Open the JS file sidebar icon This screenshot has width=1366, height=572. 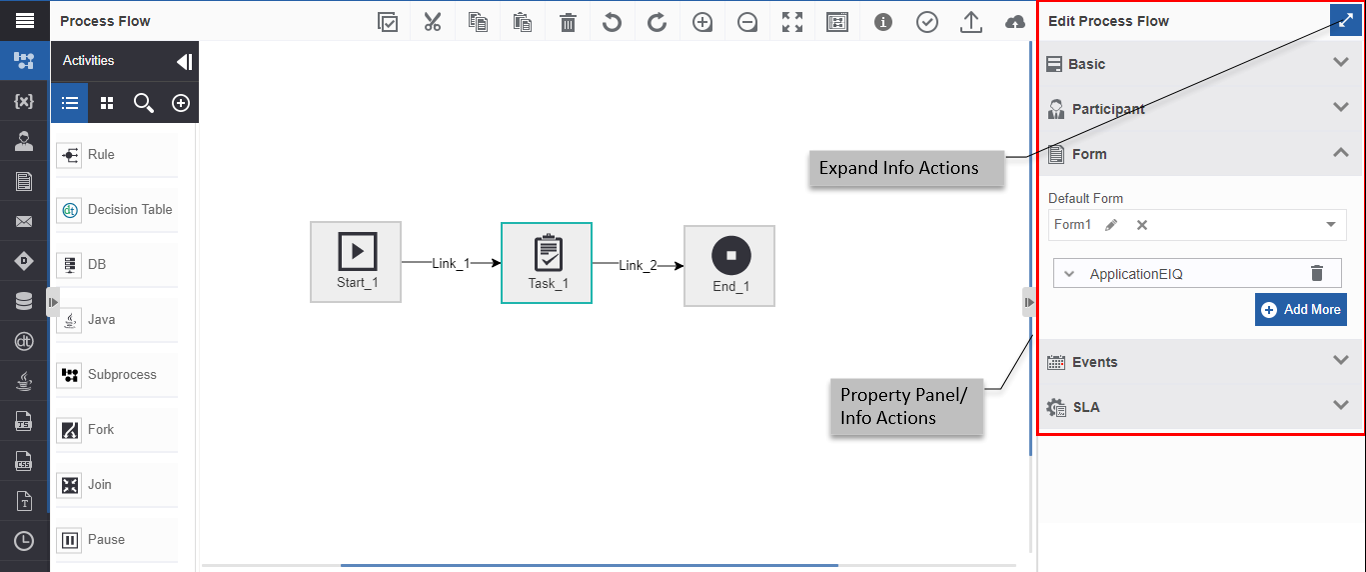click(24, 421)
